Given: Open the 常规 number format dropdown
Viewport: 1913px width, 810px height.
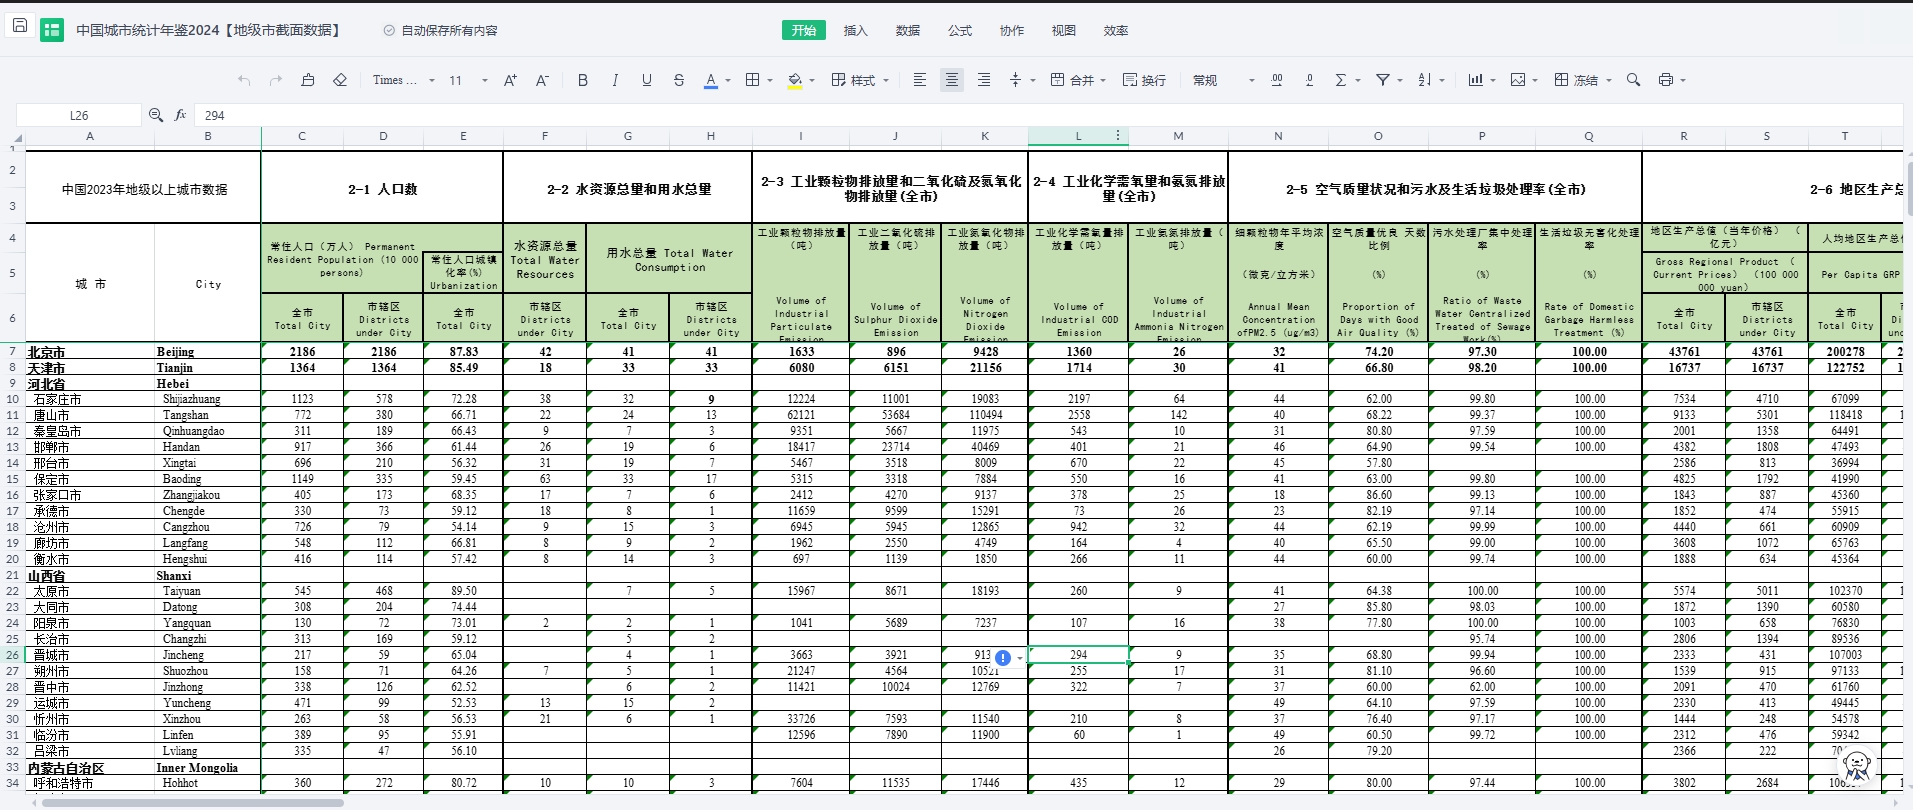Looking at the screenshot, I should [1223, 80].
